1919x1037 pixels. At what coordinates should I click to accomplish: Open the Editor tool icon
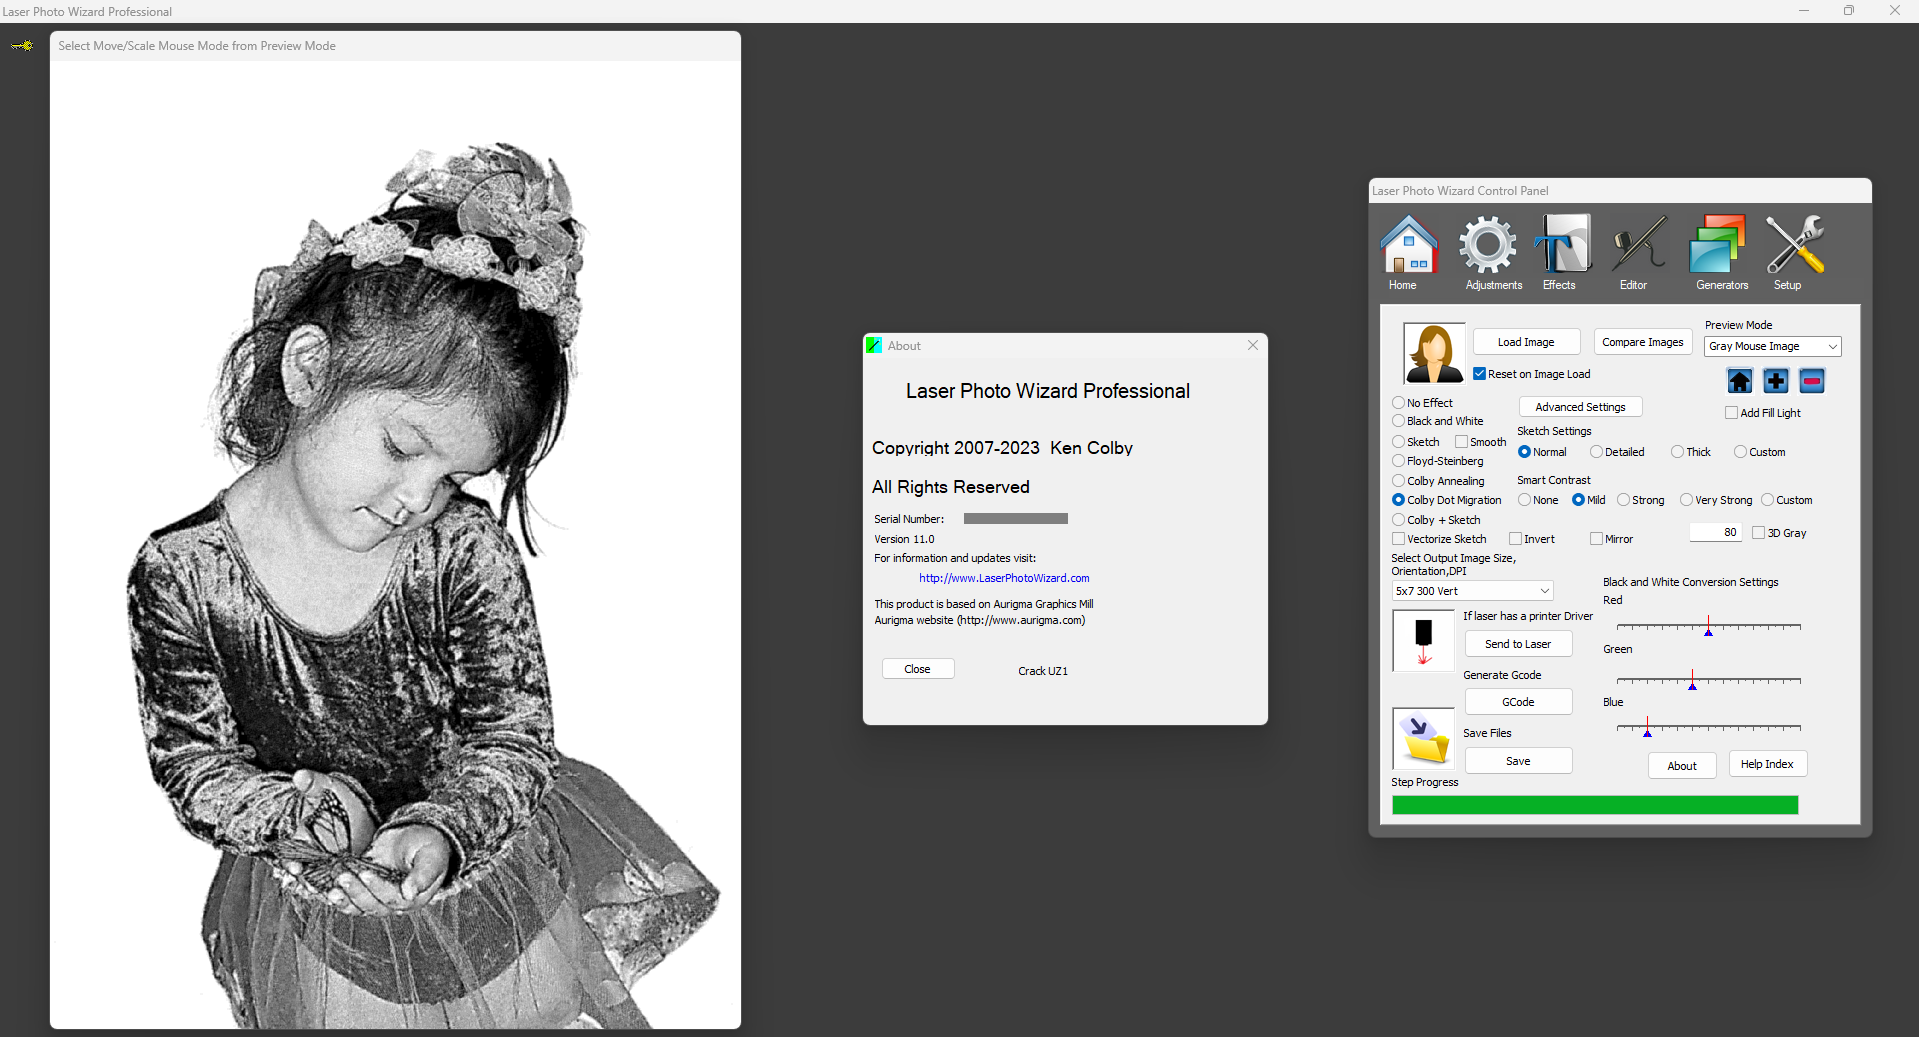click(x=1639, y=244)
